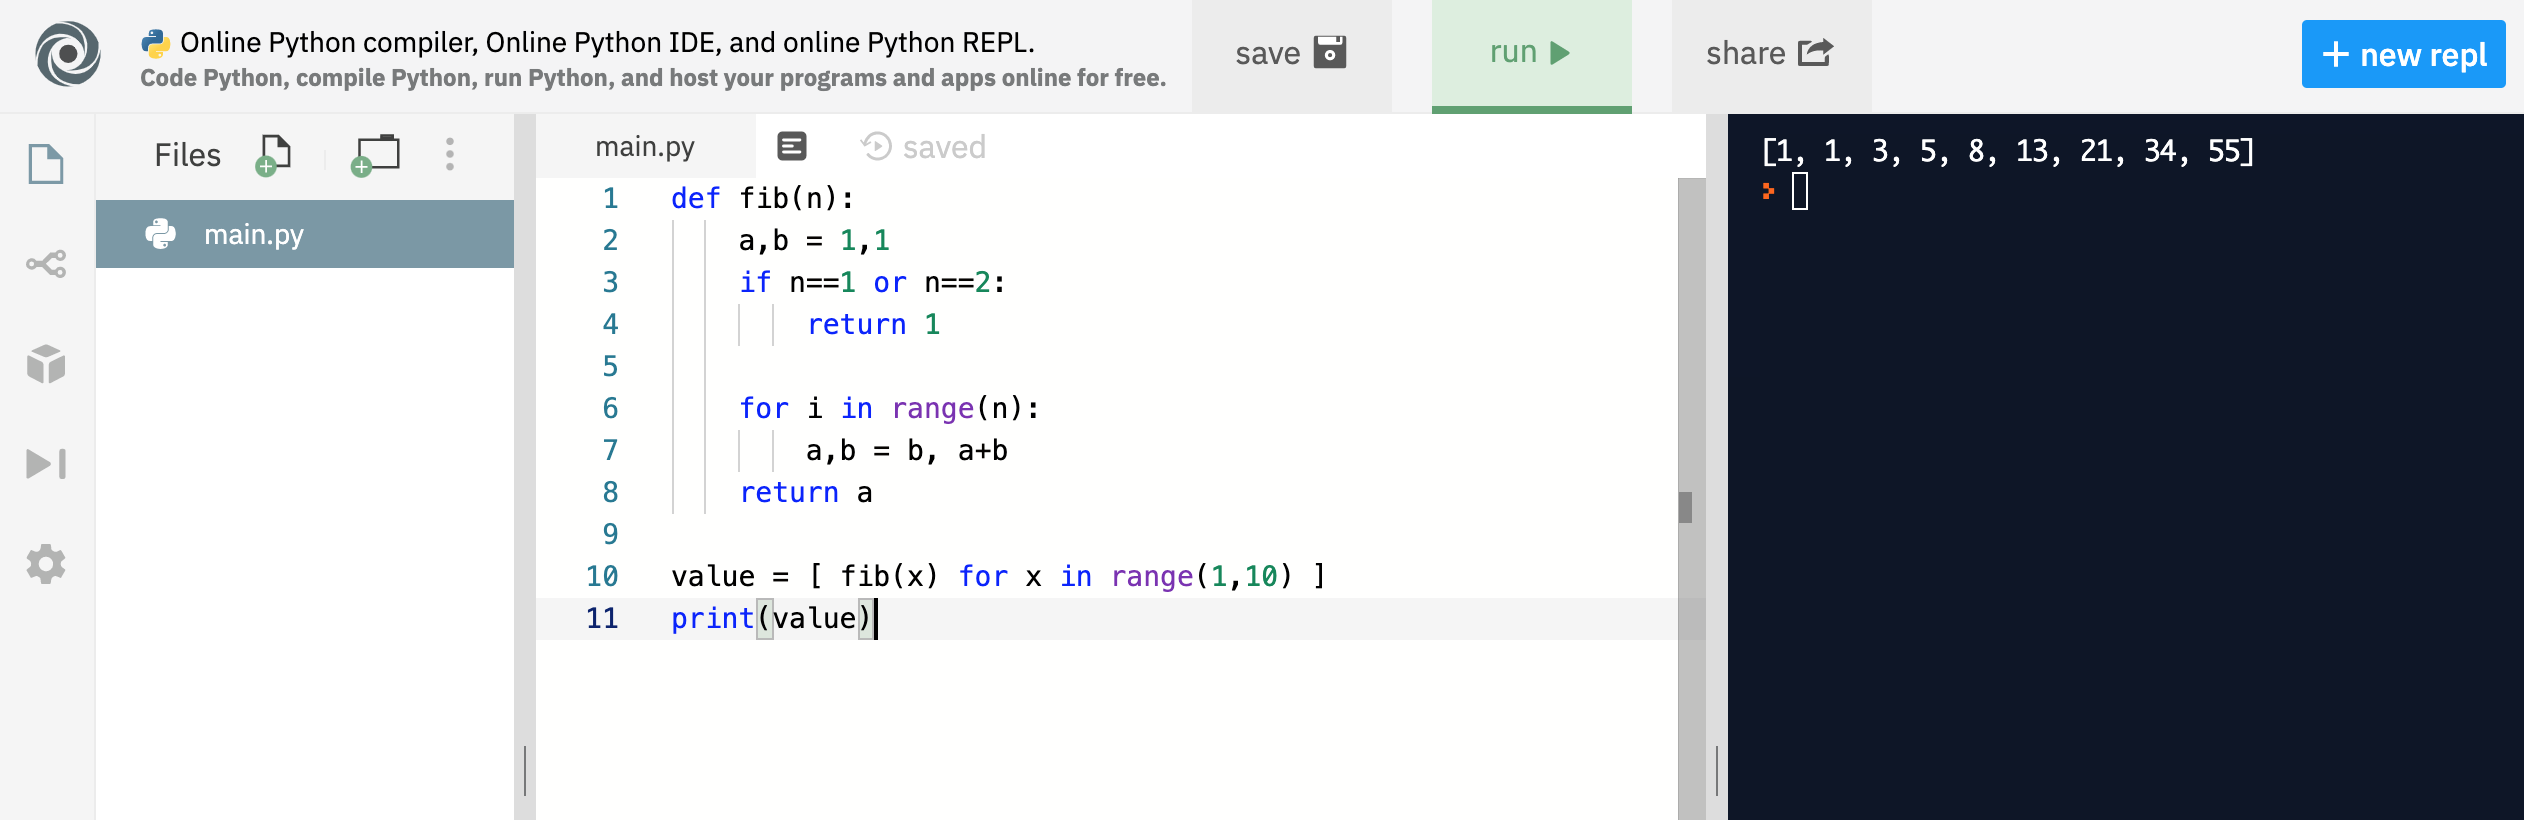Open the debugger play-step sidebar icon
This screenshot has height=820, width=2524.
(x=46, y=464)
